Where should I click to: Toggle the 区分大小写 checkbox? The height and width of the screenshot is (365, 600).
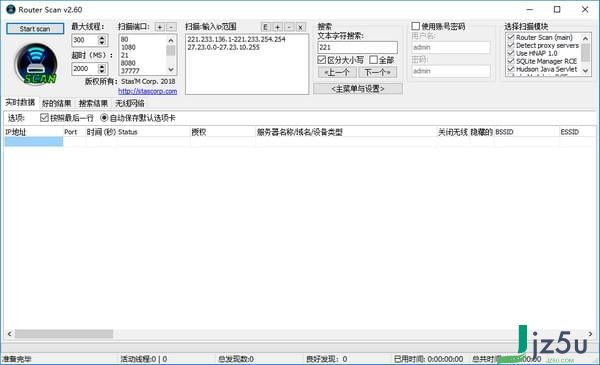[x=321, y=60]
